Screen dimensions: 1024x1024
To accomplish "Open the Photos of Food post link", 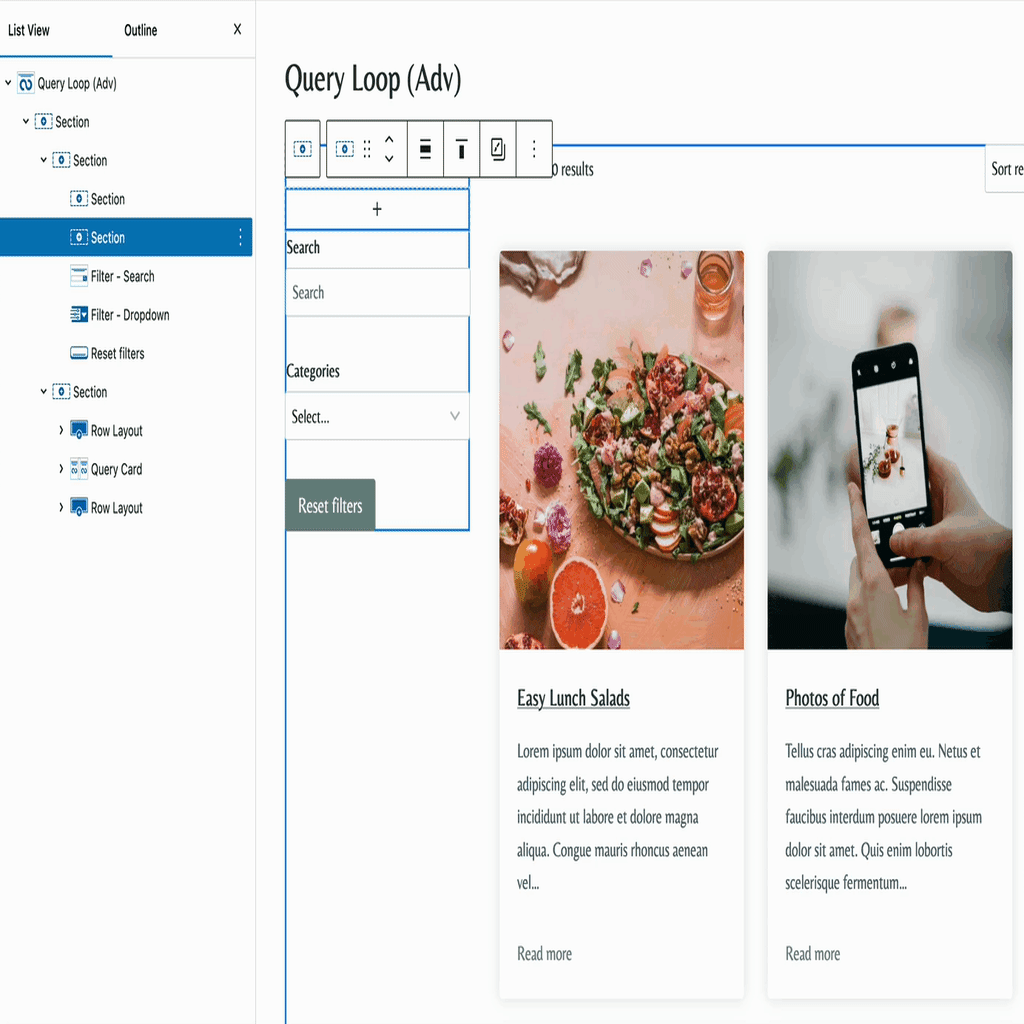I will (x=832, y=698).
